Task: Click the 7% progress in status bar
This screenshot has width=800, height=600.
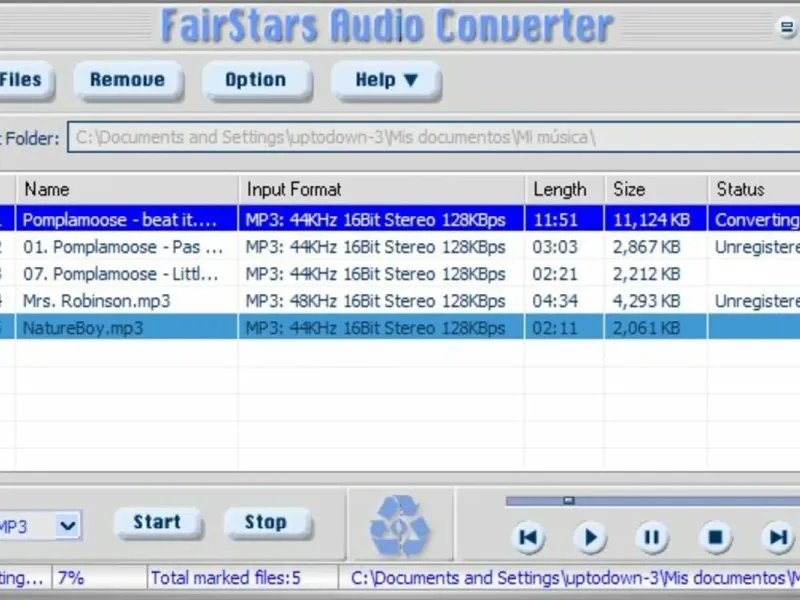Action: click(99, 578)
